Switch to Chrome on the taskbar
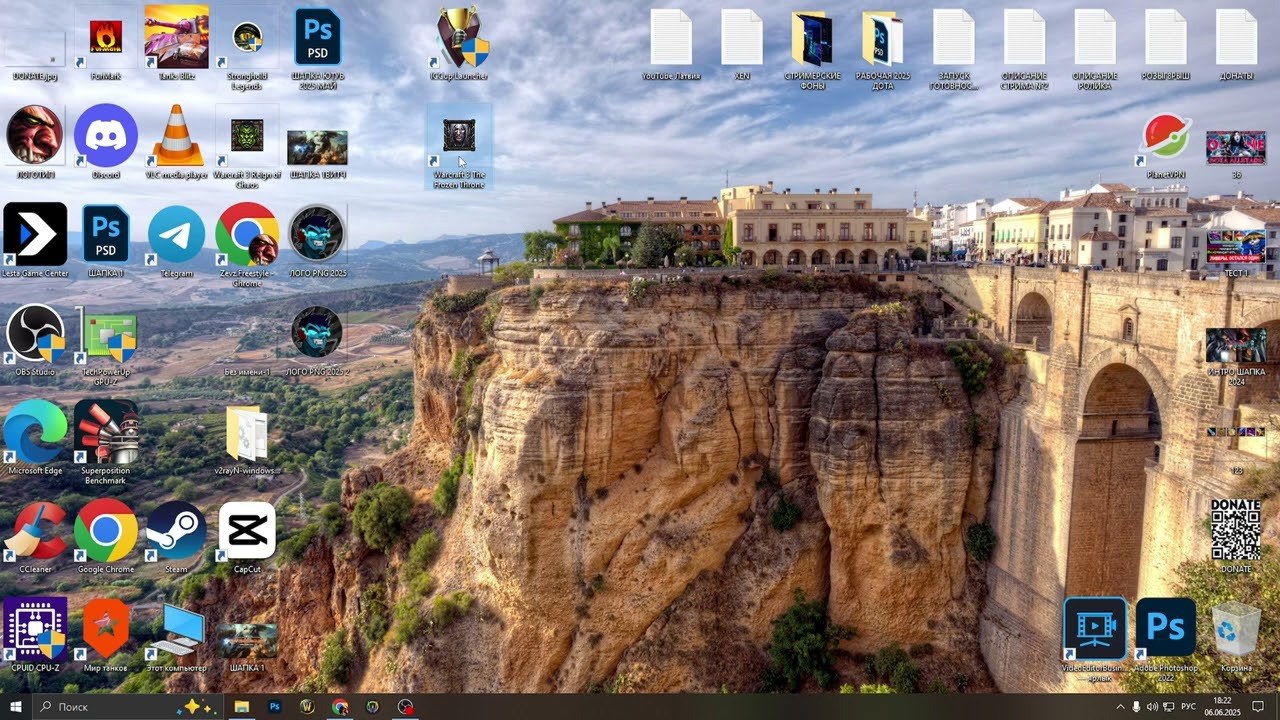Screen dimensions: 1280x720 pos(340,707)
